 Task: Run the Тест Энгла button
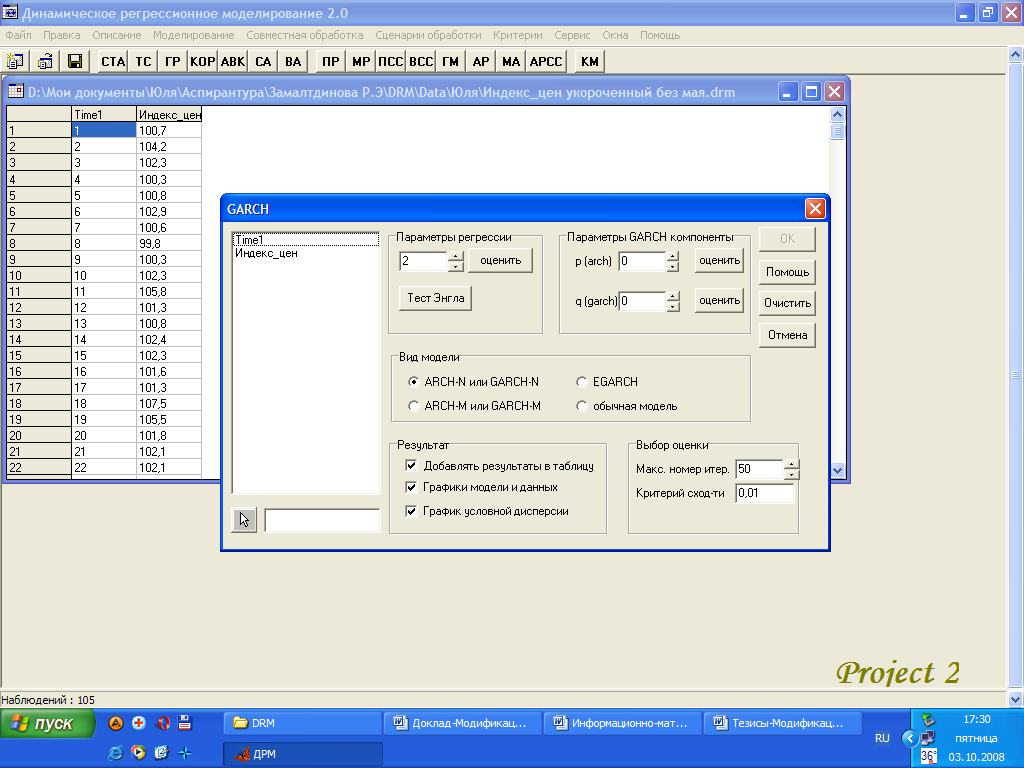[436, 298]
